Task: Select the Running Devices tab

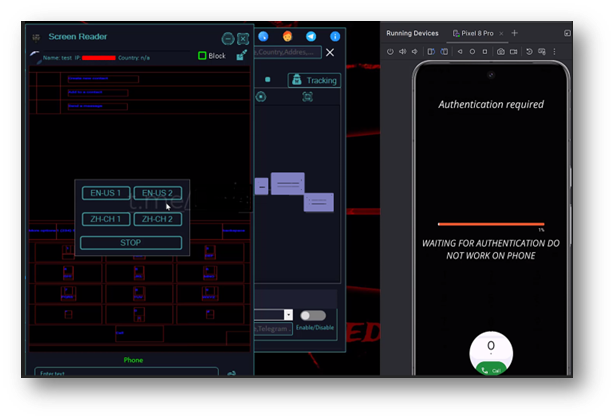Action: click(412, 33)
